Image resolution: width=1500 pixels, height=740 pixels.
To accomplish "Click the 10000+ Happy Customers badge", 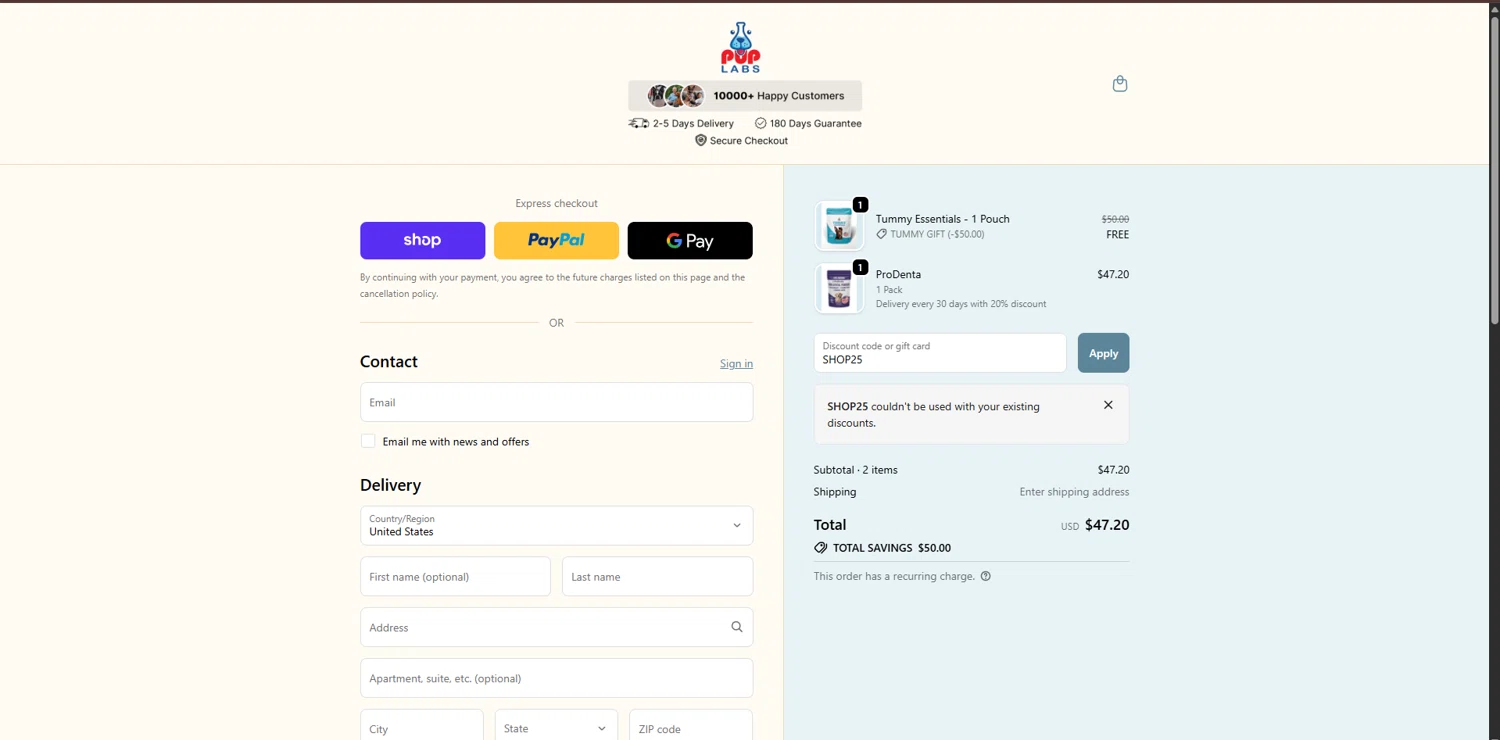I will [745, 96].
